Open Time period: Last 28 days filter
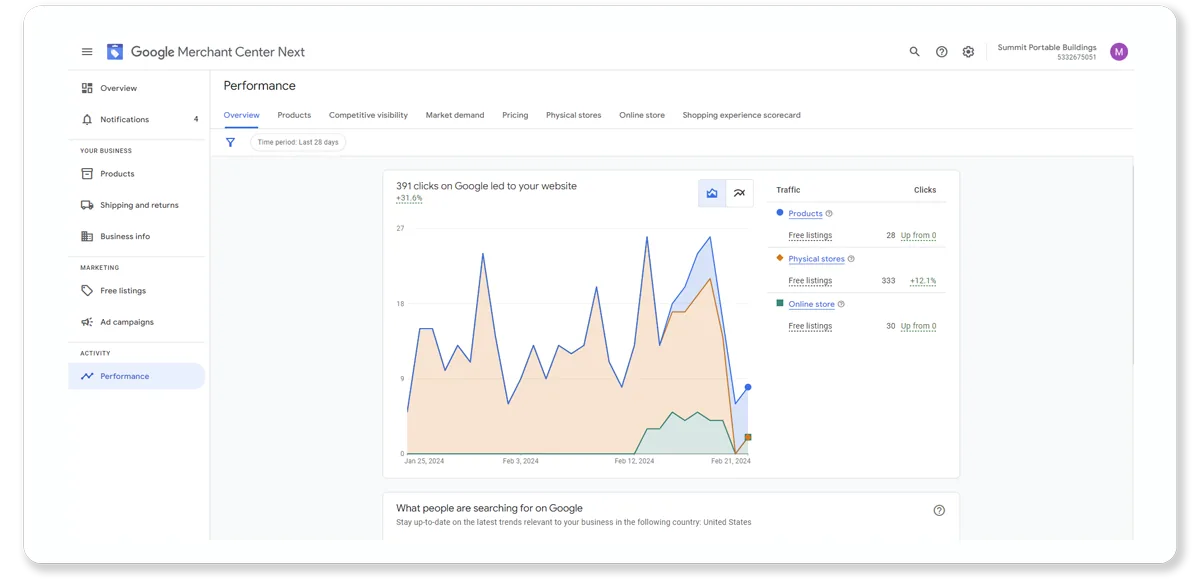The width and height of the screenshot is (1200, 580). tap(298, 142)
